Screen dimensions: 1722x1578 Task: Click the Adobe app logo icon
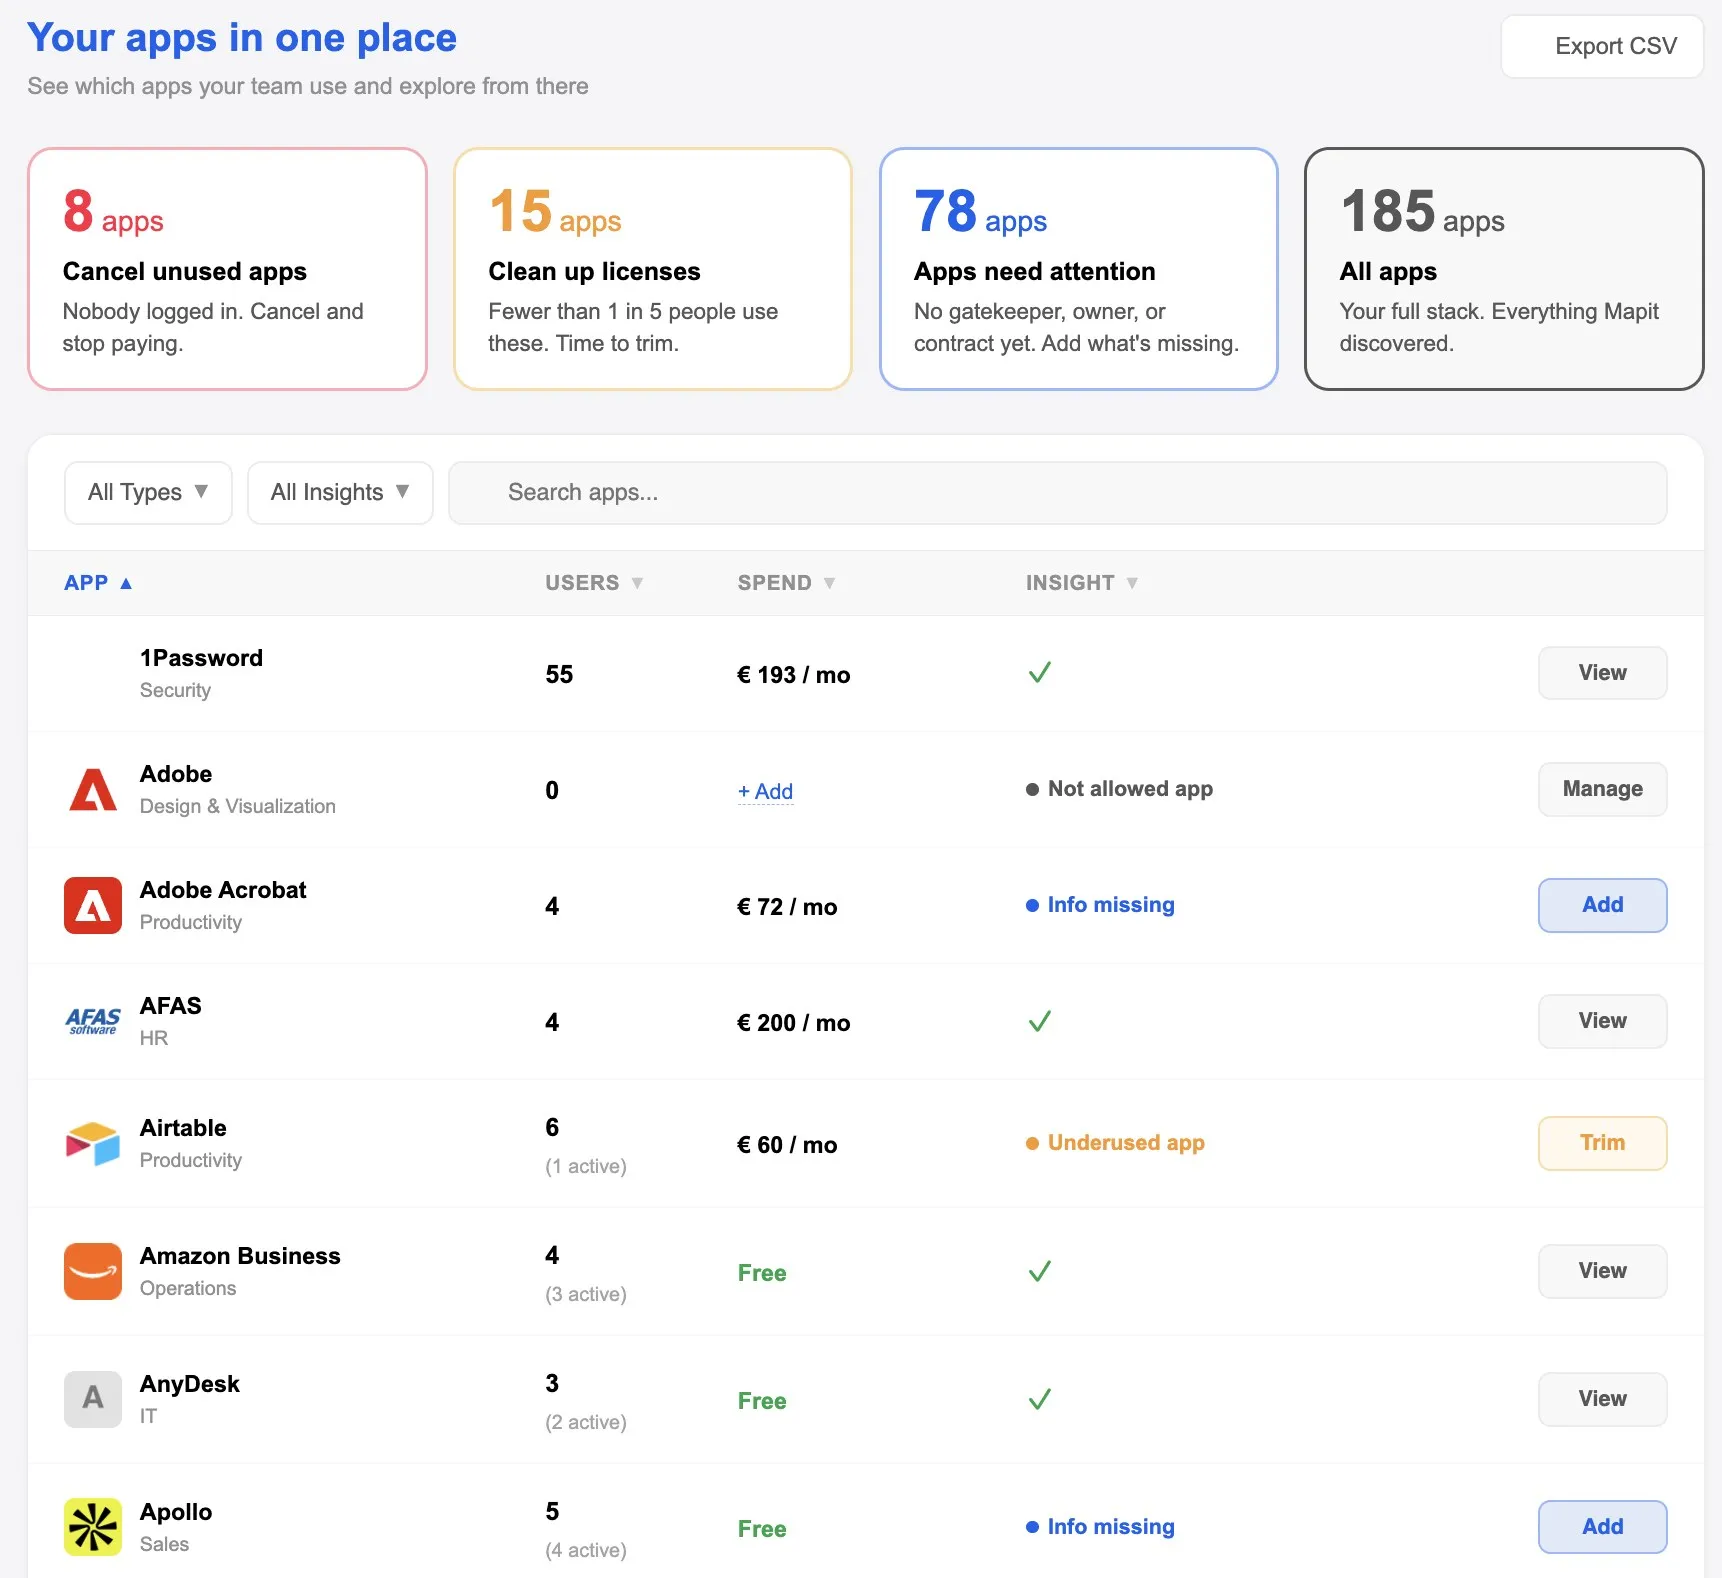click(x=93, y=790)
